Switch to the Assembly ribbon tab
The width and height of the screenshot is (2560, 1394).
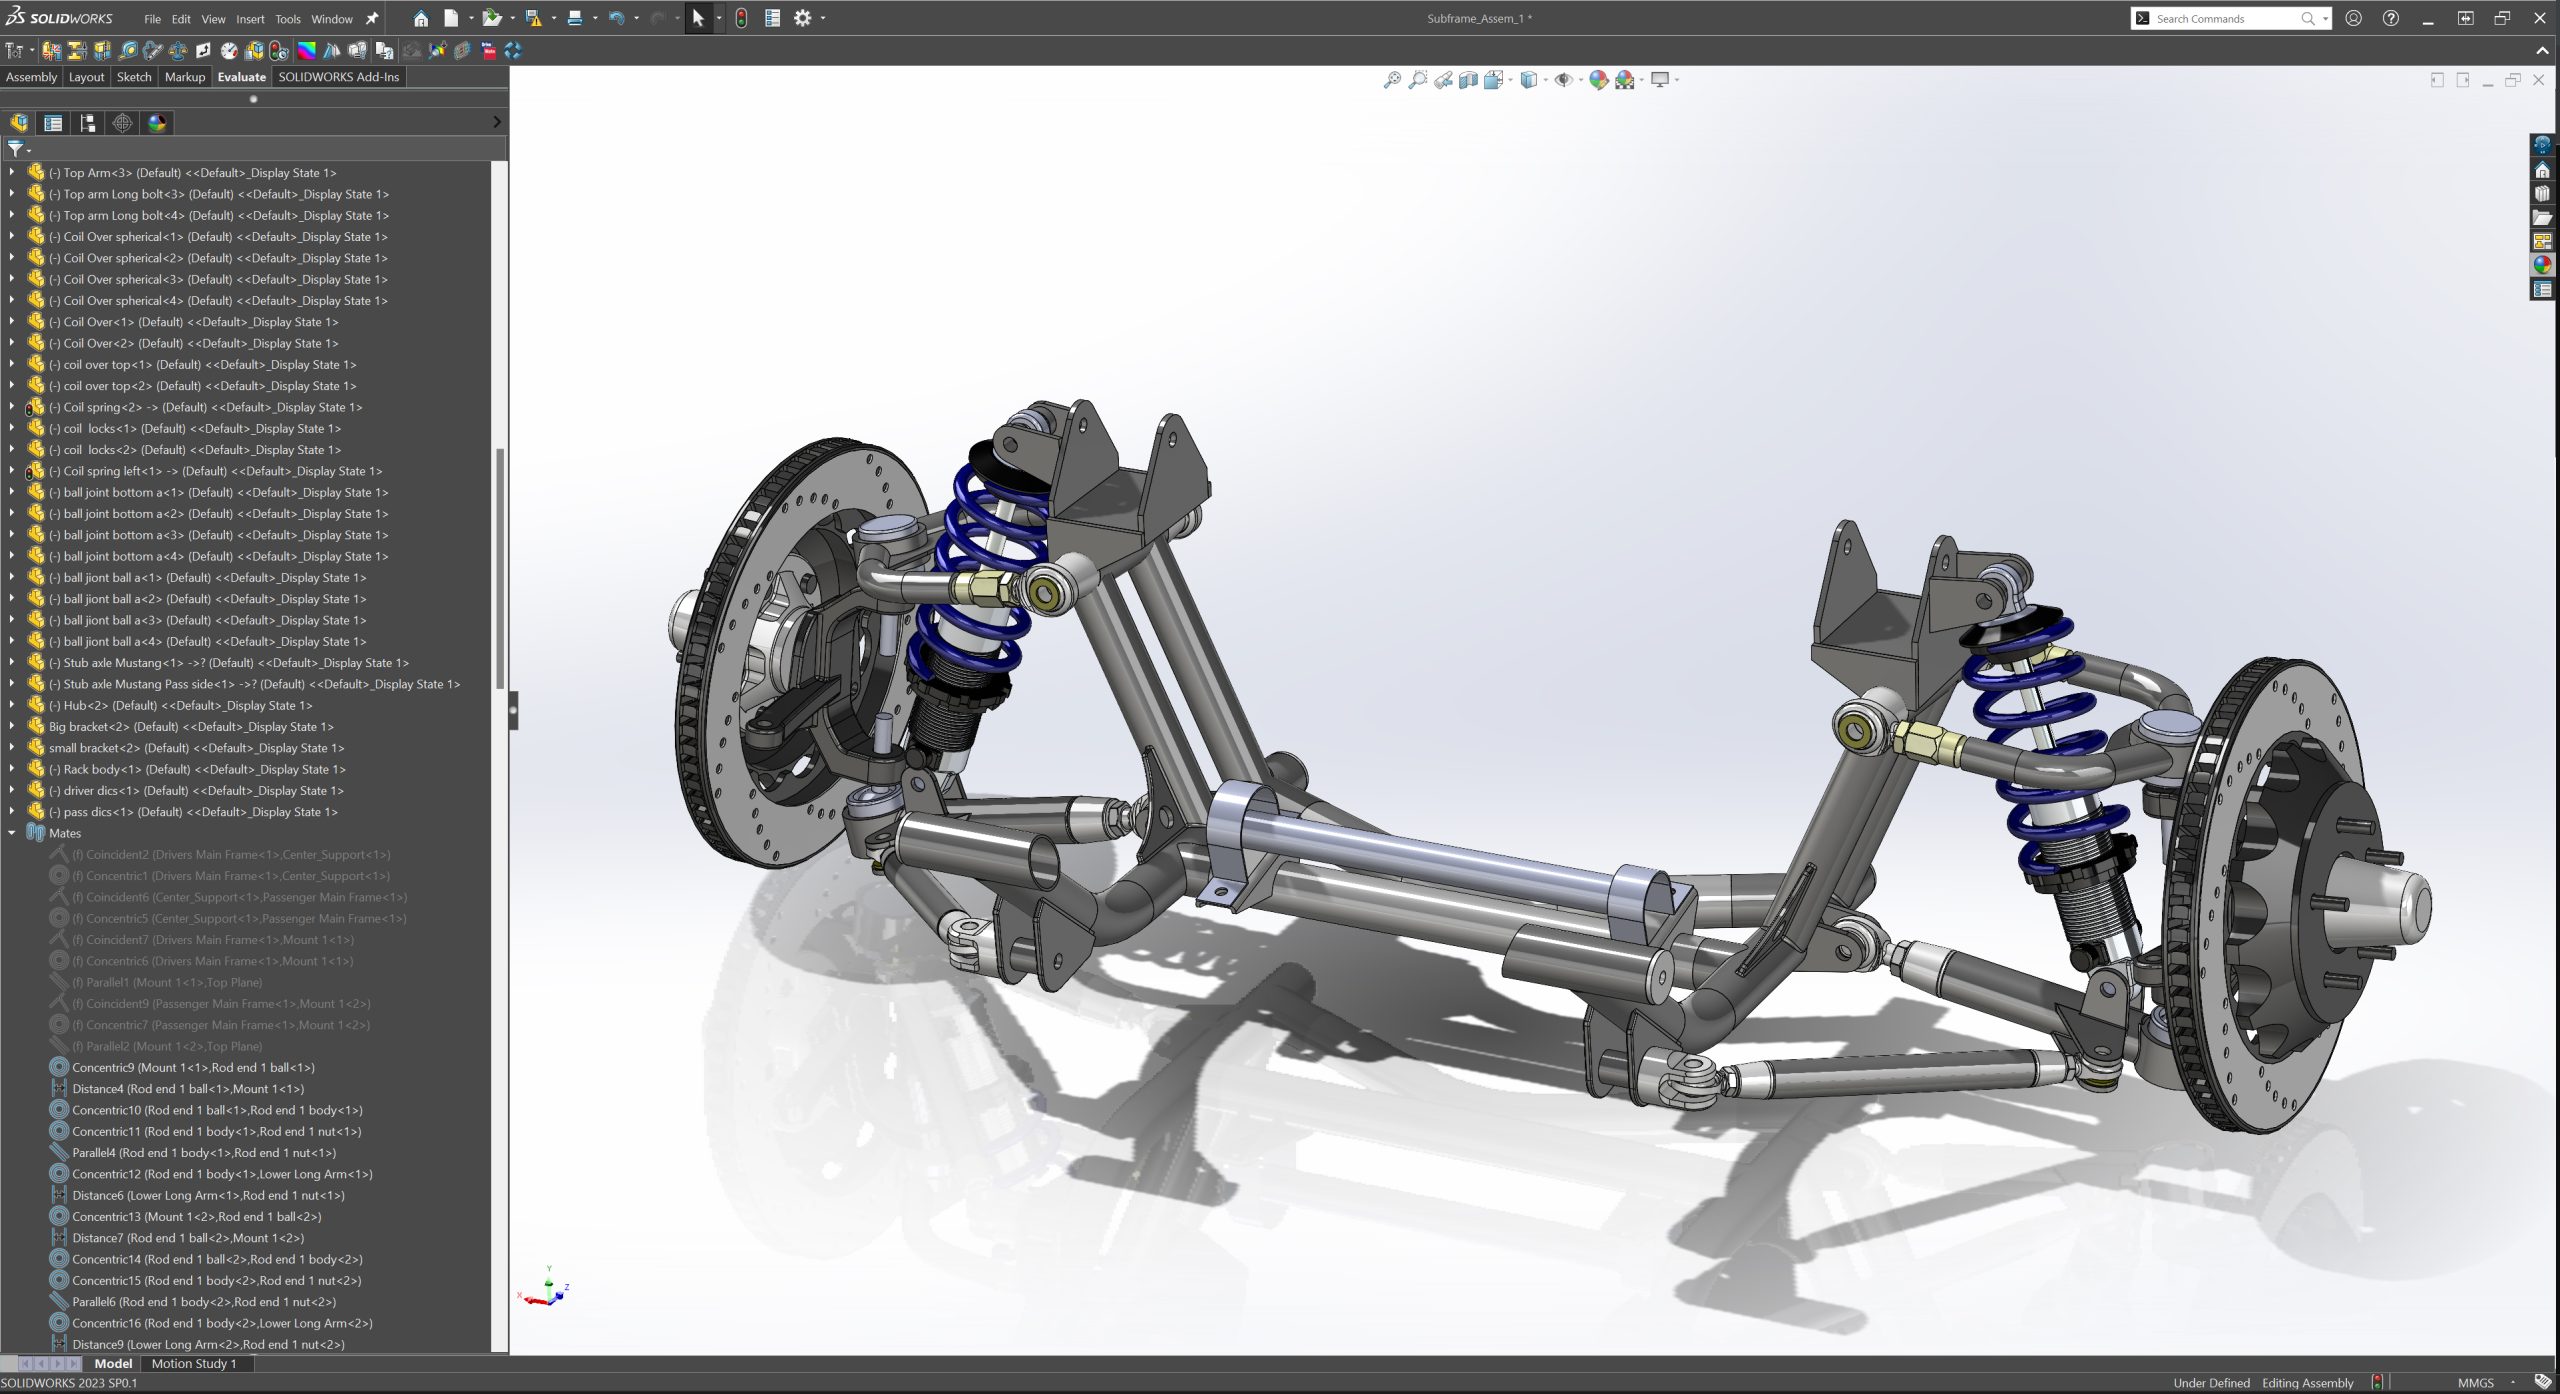coord(31,77)
